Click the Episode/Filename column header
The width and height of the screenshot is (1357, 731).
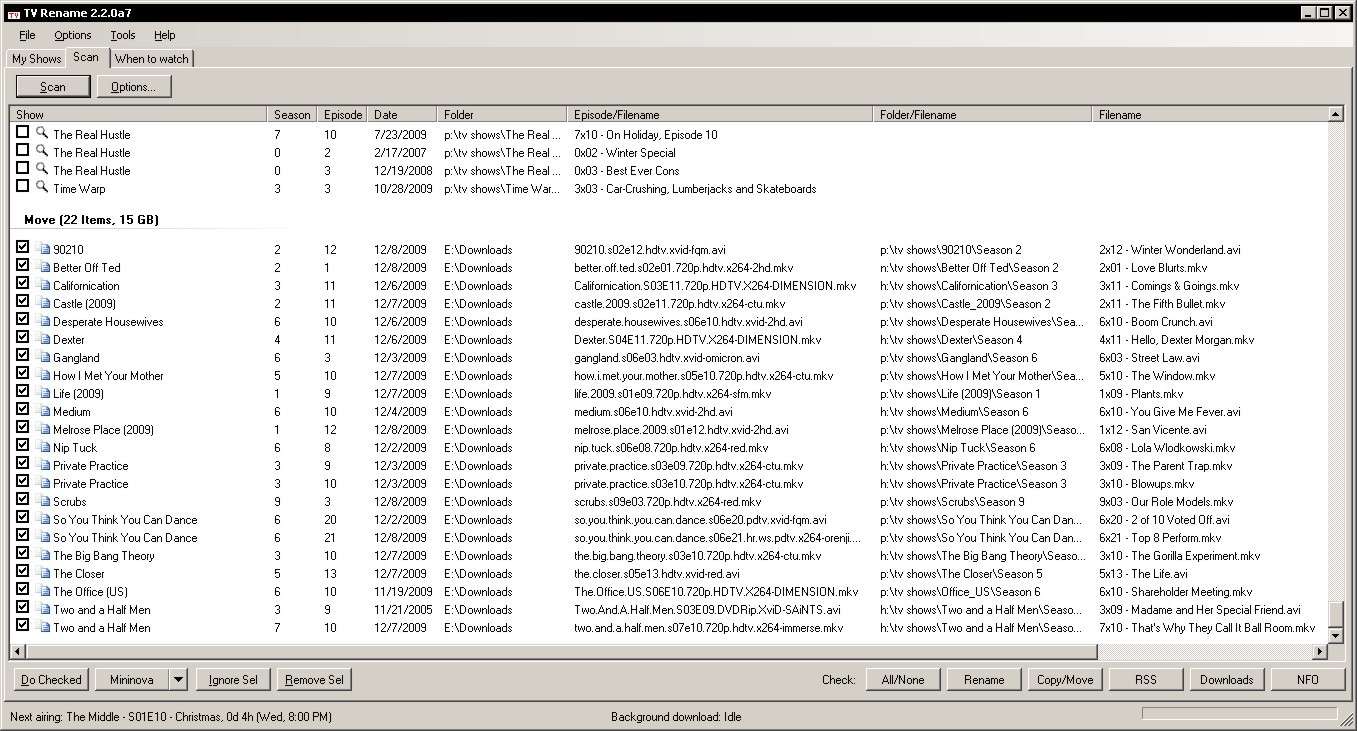(x=720, y=114)
